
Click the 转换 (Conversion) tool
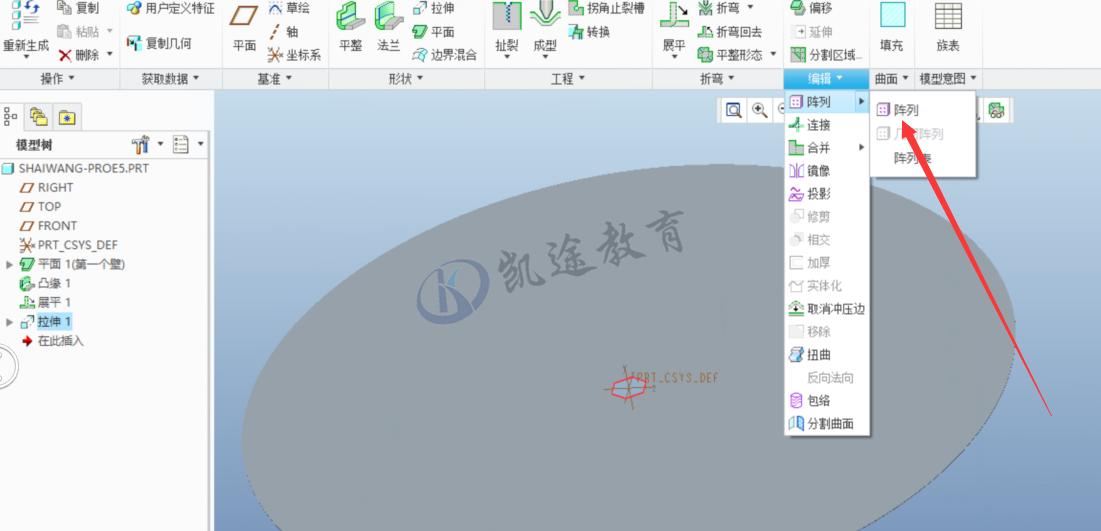589,32
